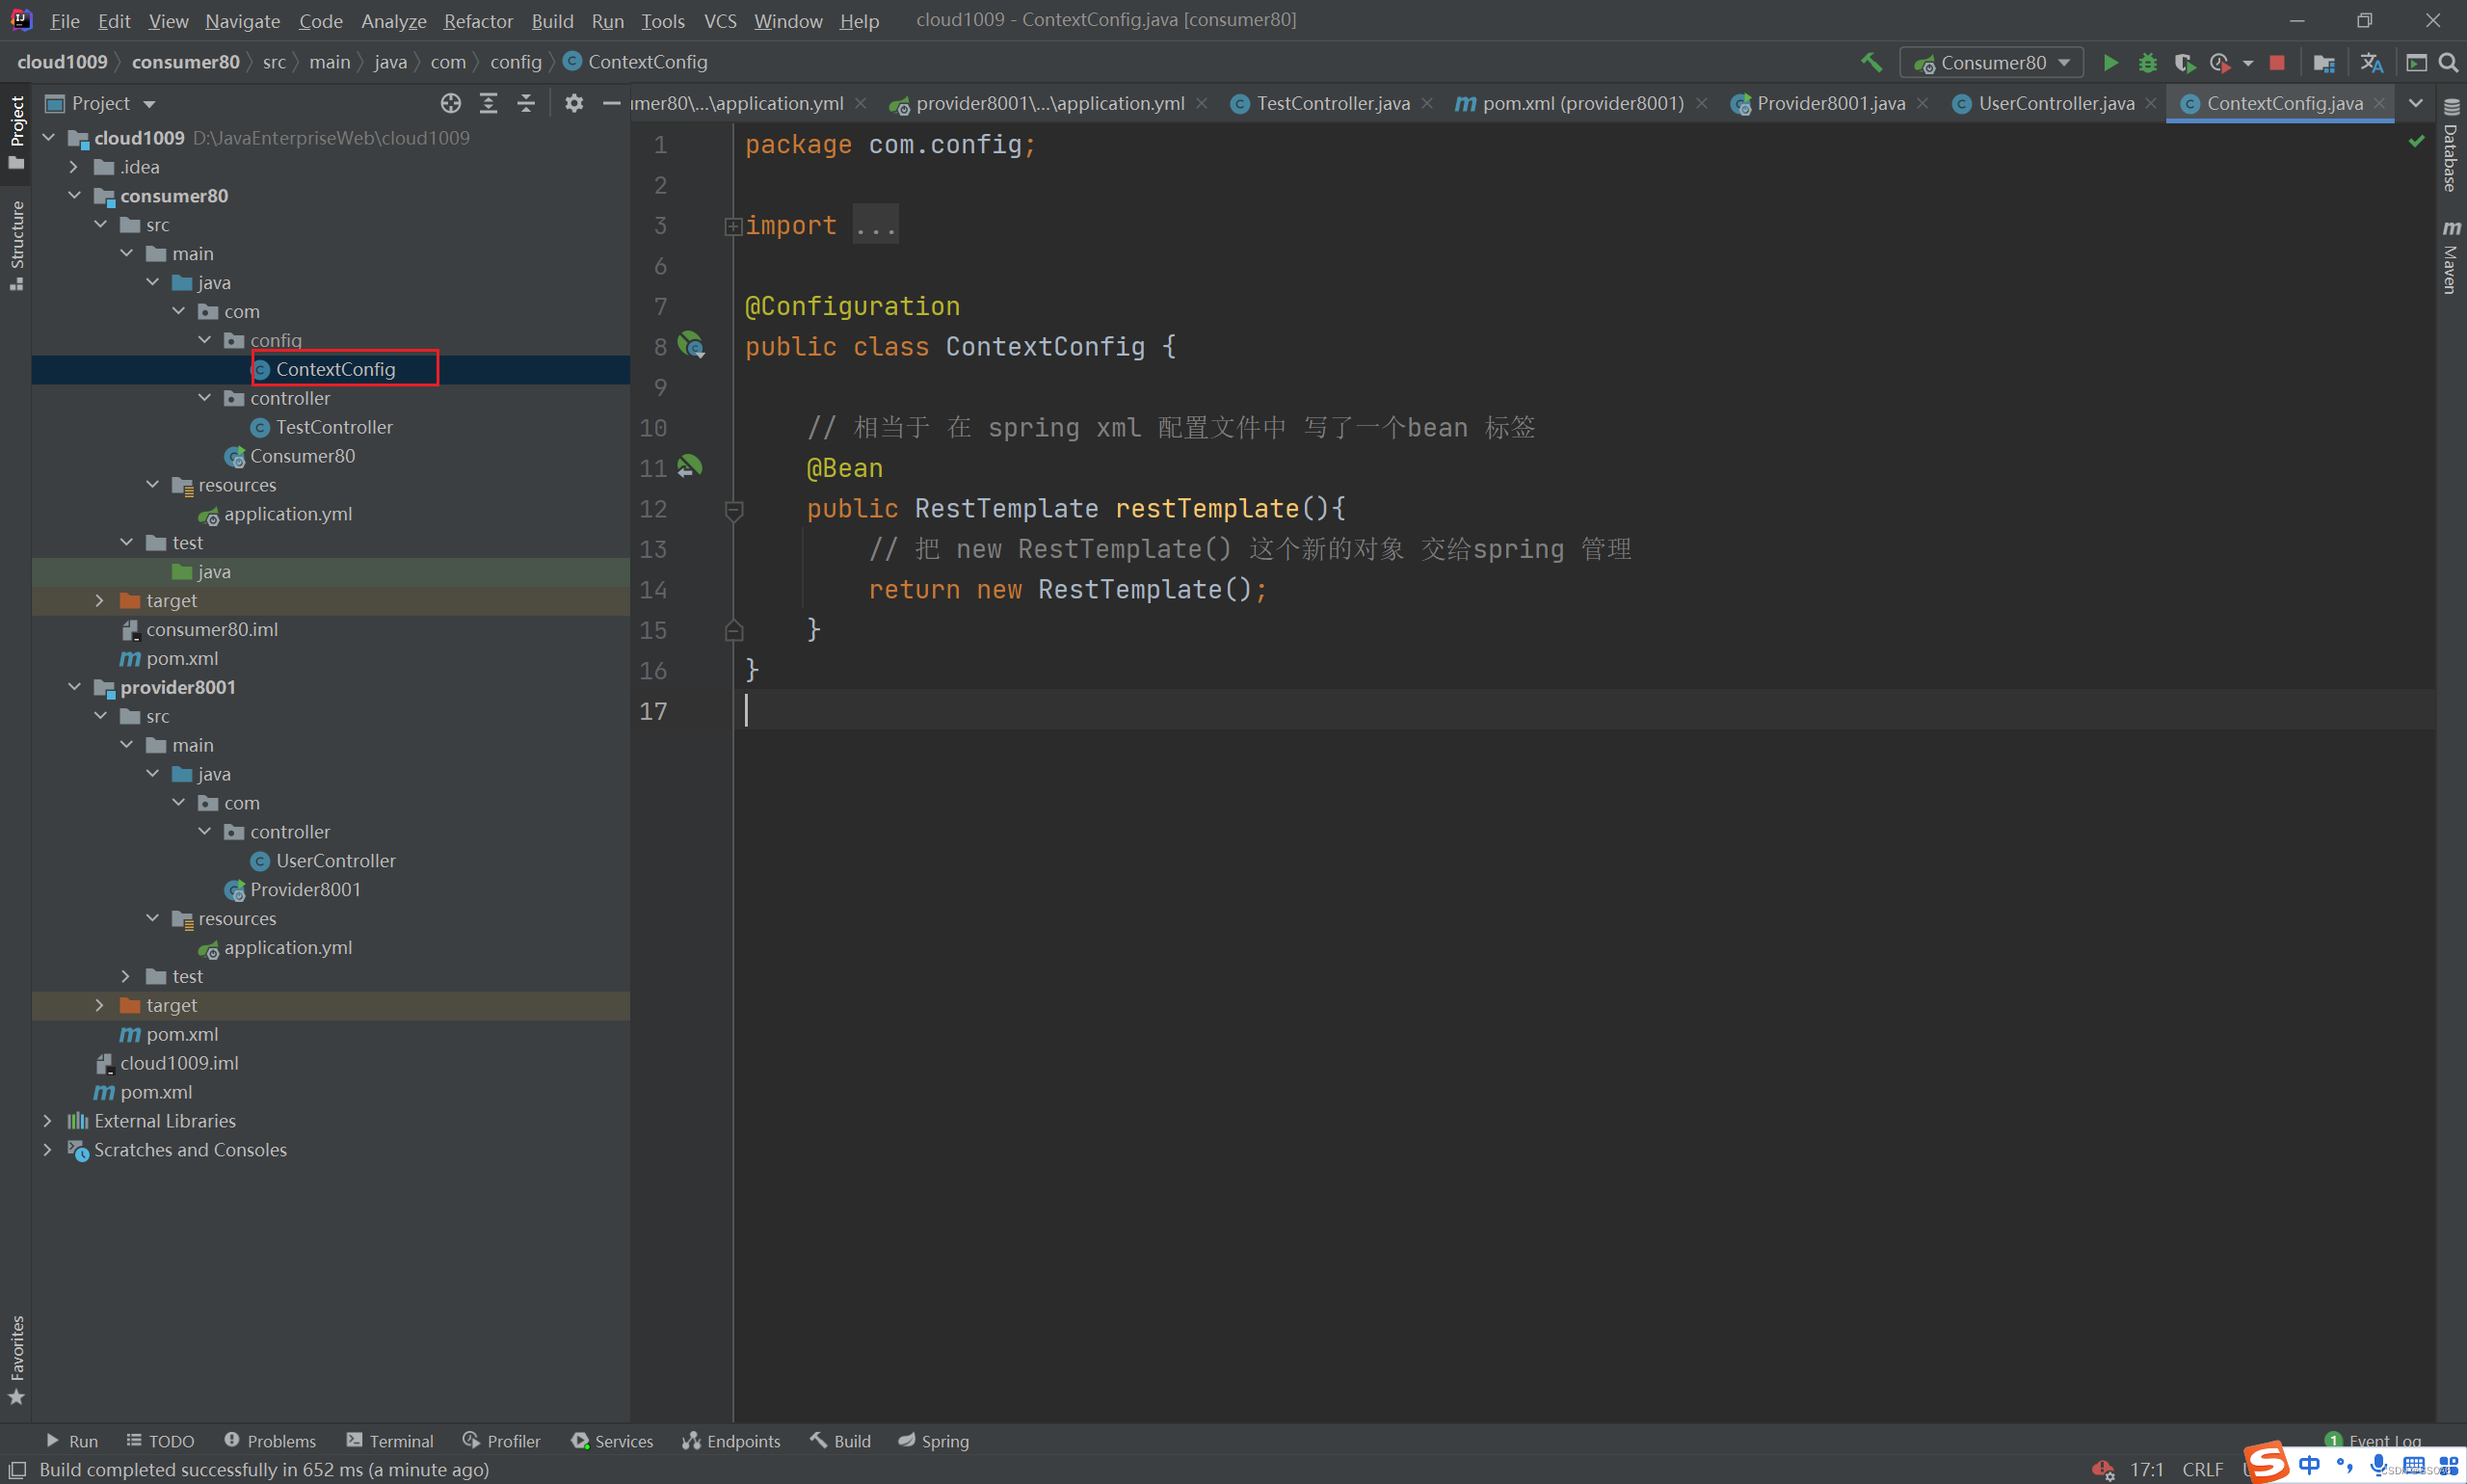Click the Run button in toolbar
Image resolution: width=2467 pixels, height=1484 pixels.
2109,64
